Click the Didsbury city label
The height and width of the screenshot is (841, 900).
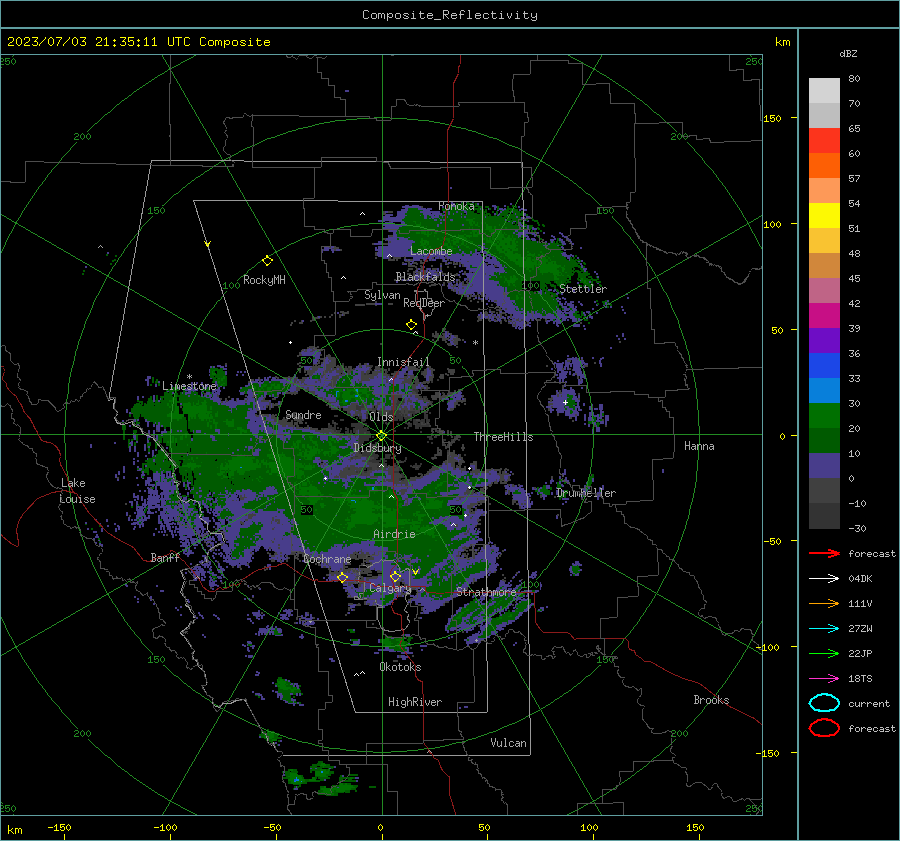pos(377,448)
